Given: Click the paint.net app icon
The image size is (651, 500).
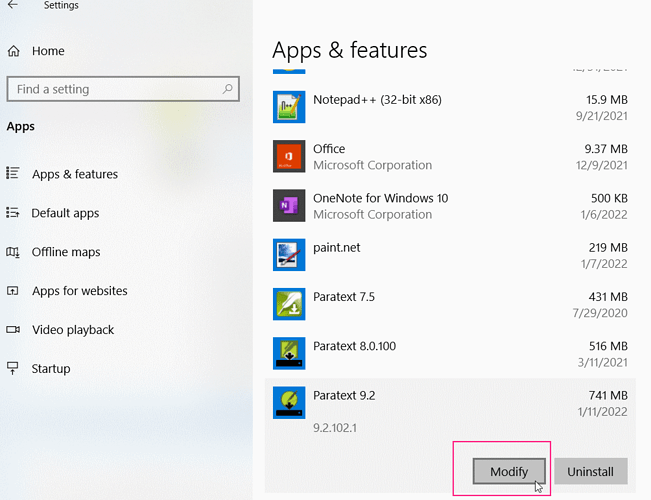Looking at the screenshot, I should 289,255.
